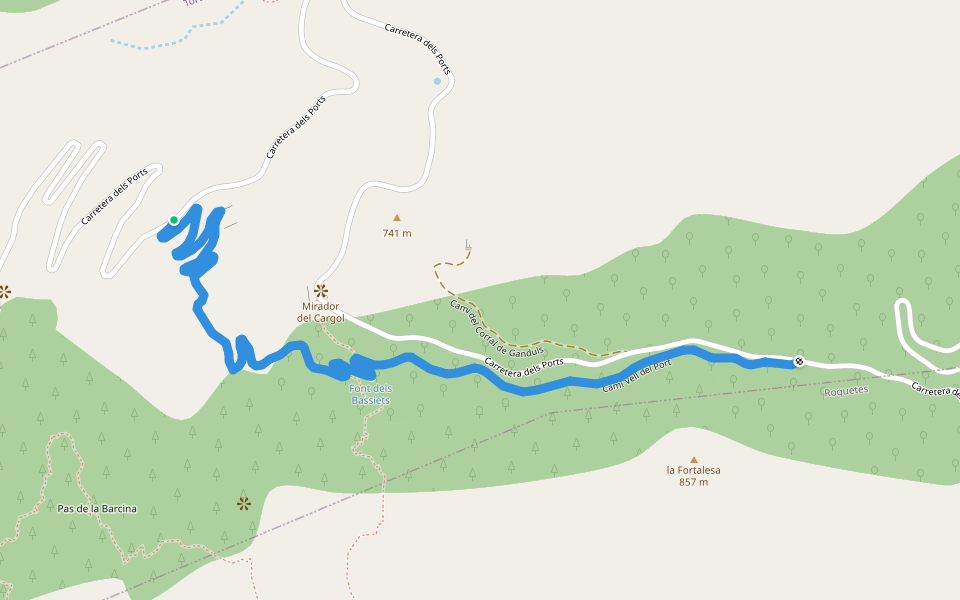Select the Mirador del Cargol viewpoint icon
The width and height of the screenshot is (960, 600).
321,291
